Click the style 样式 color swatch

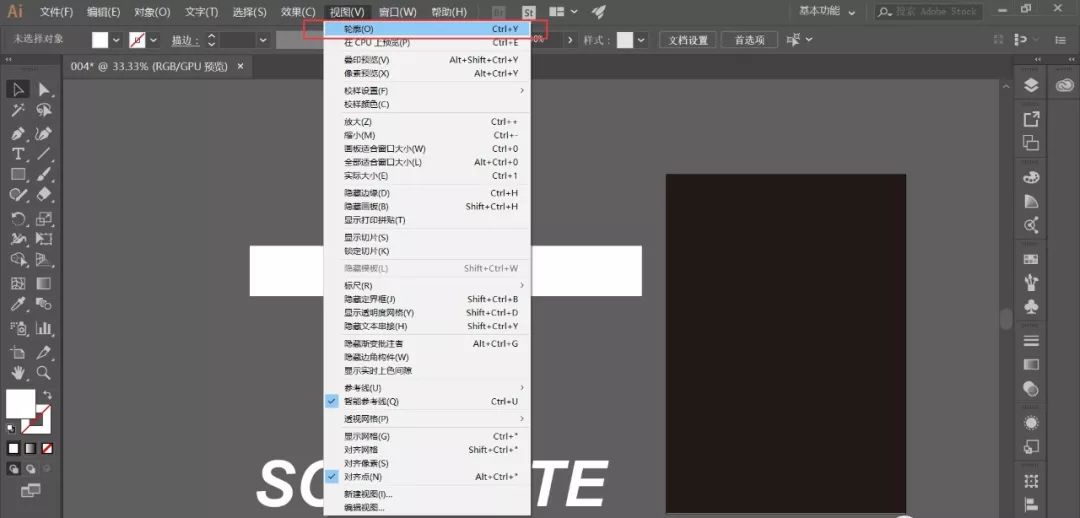coord(625,40)
